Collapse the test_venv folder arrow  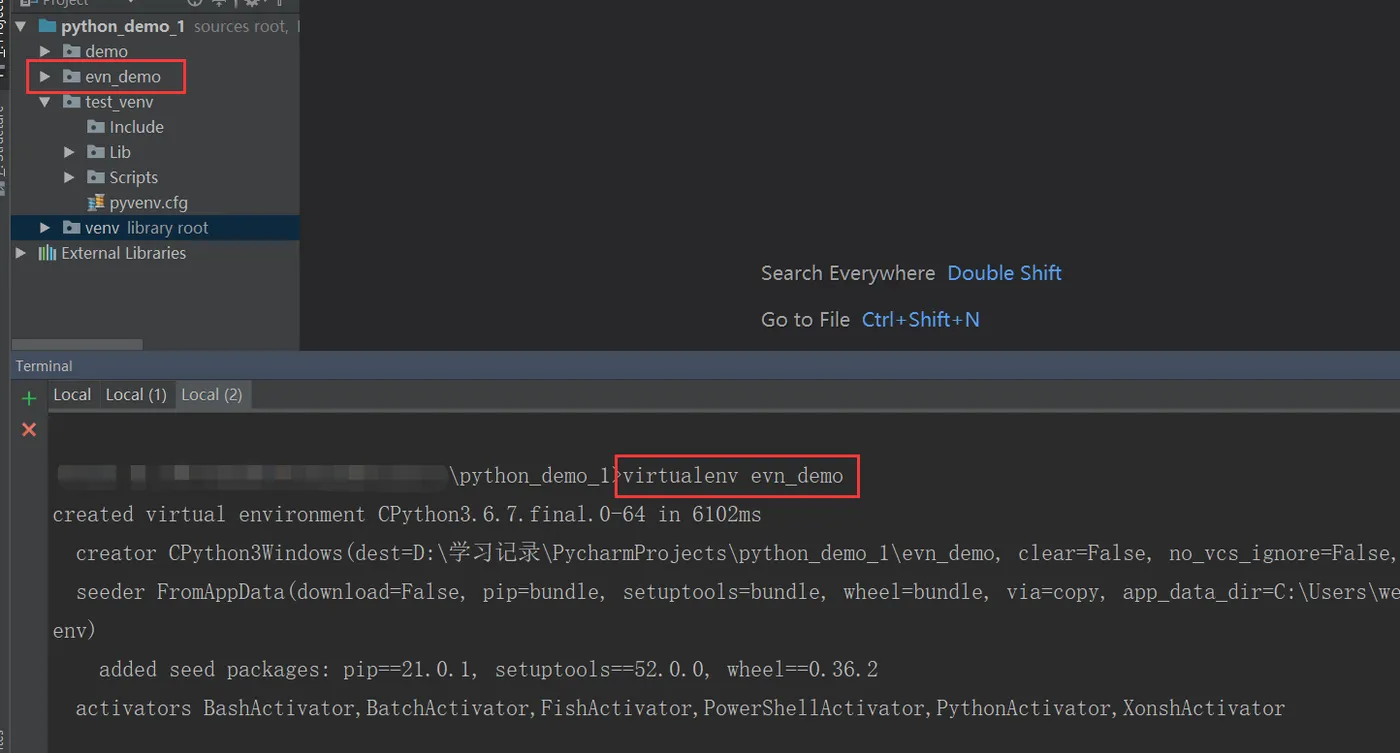(x=45, y=102)
